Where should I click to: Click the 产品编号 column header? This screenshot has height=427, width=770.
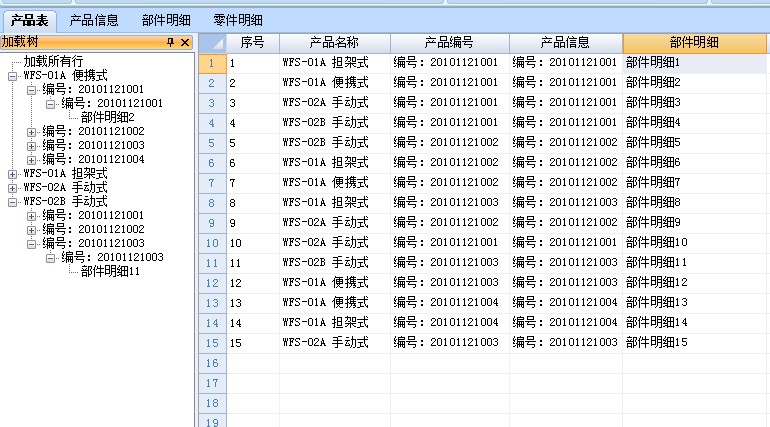pyautogui.click(x=449, y=42)
